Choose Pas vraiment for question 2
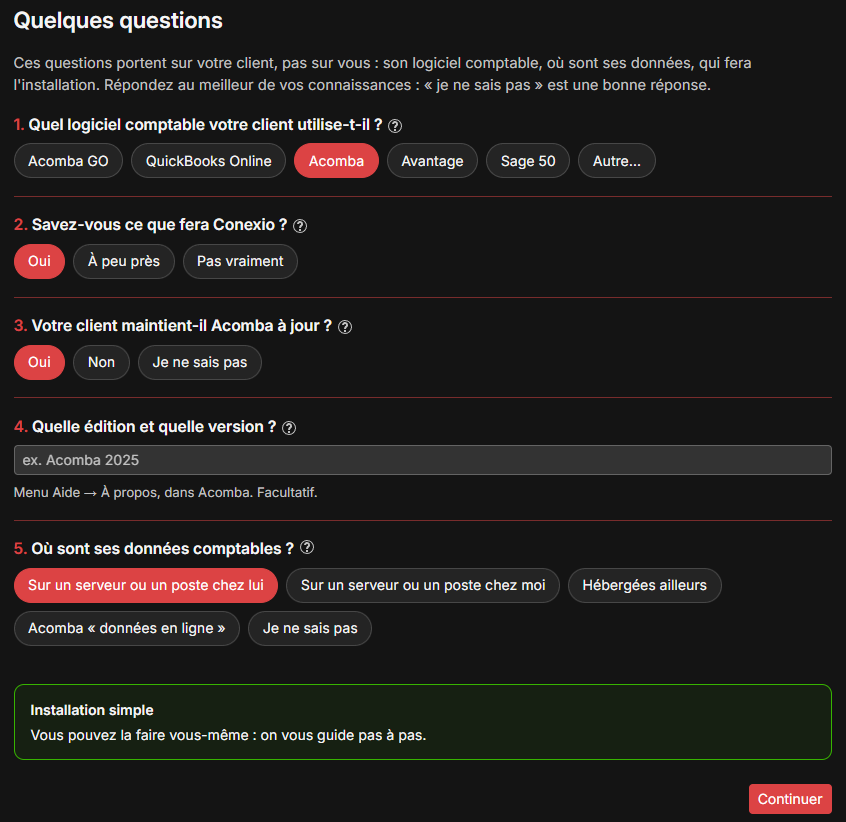This screenshot has width=846, height=822. [x=240, y=262]
